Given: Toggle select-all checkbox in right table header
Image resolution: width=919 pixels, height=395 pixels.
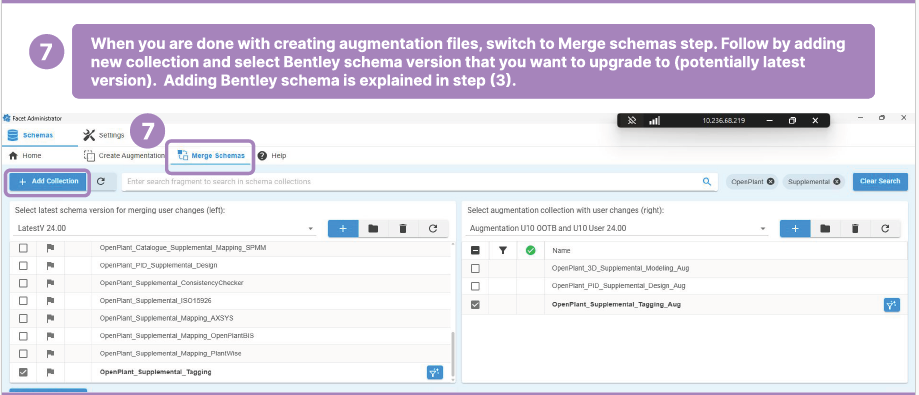Looking at the screenshot, I should (x=475, y=251).
